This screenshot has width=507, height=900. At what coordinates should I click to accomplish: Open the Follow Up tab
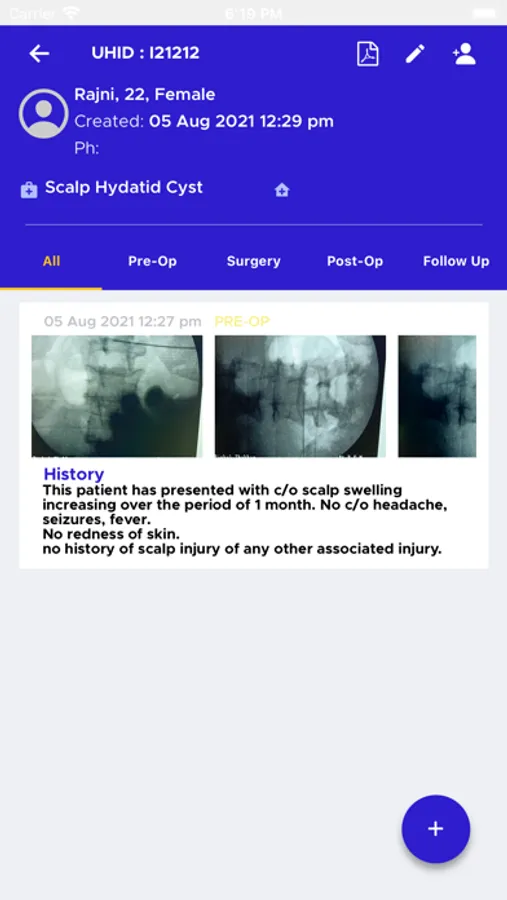(456, 261)
